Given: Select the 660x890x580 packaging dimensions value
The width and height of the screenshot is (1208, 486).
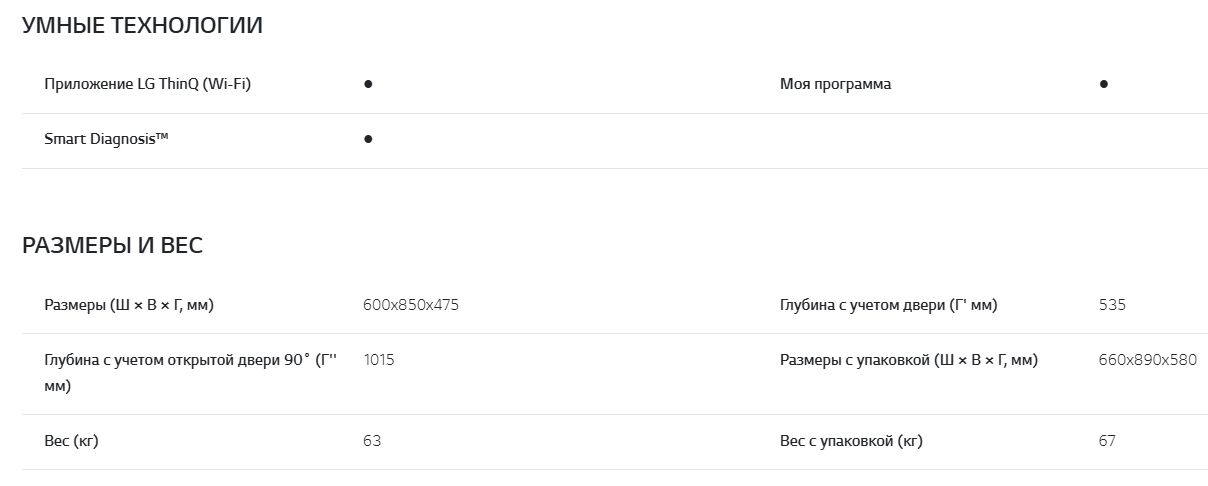Looking at the screenshot, I should click(1147, 360).
